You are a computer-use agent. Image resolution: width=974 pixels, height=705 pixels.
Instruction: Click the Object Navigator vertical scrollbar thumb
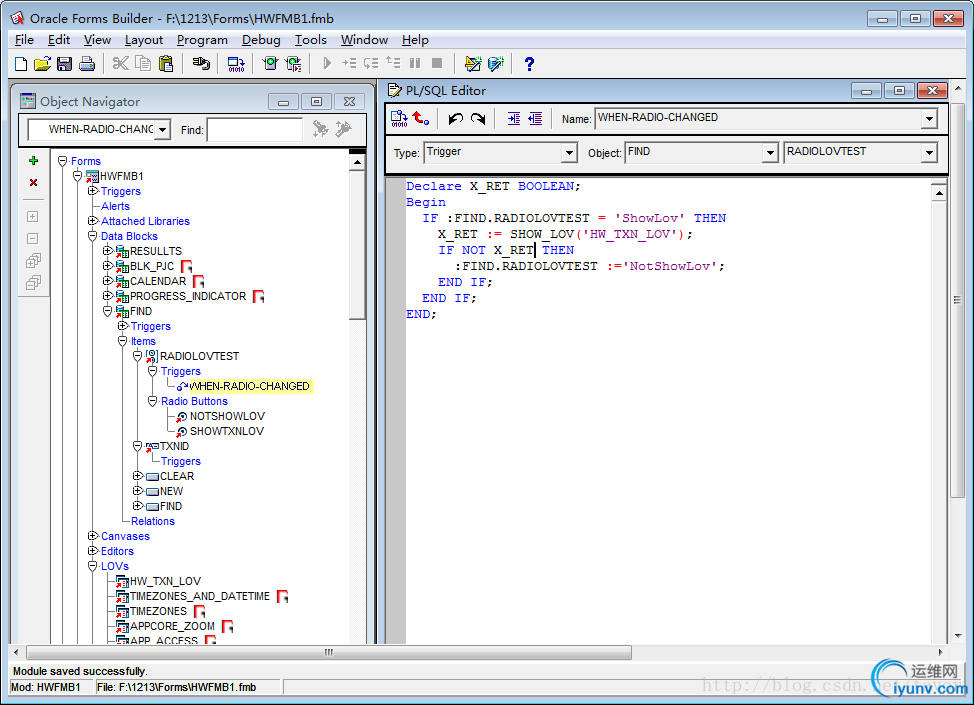coord(357,245)
